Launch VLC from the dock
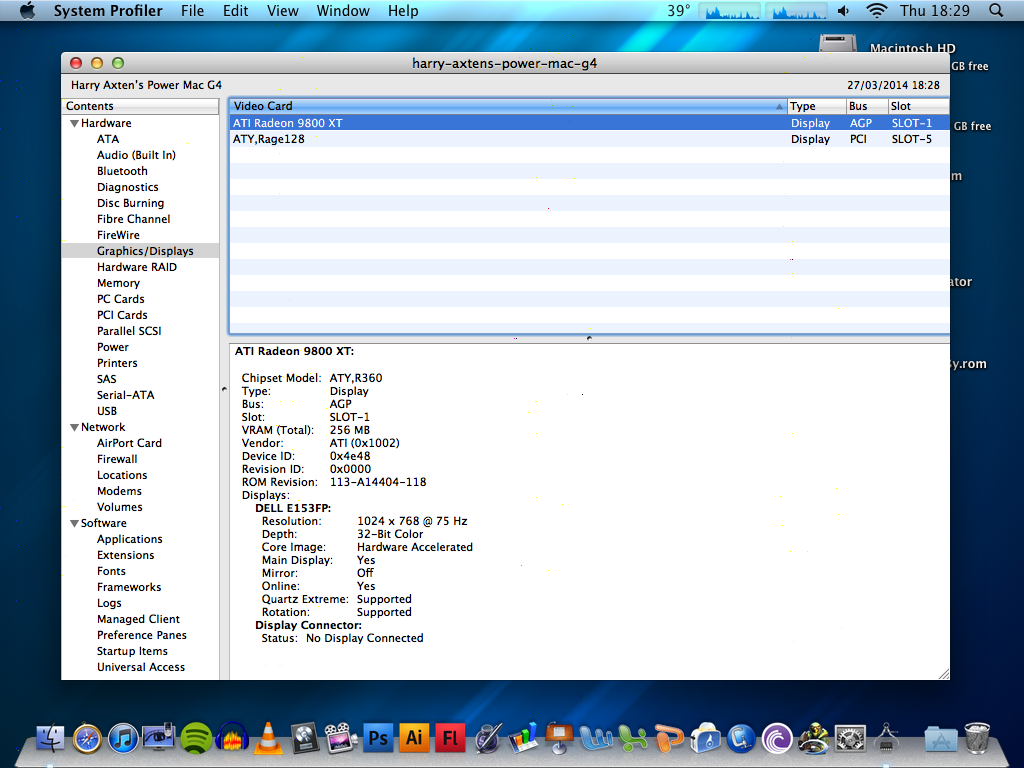Image resolution: width=1024 pixels, height=768 pixels. coord(268,739)
